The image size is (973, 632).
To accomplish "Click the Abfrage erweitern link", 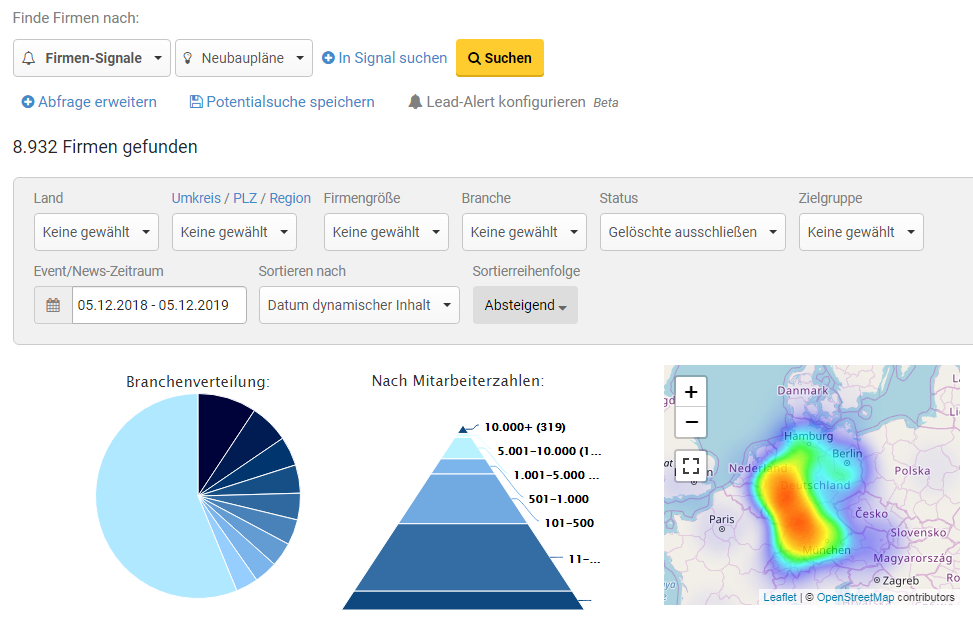I will pyautogui.click(x=89, y=102).
